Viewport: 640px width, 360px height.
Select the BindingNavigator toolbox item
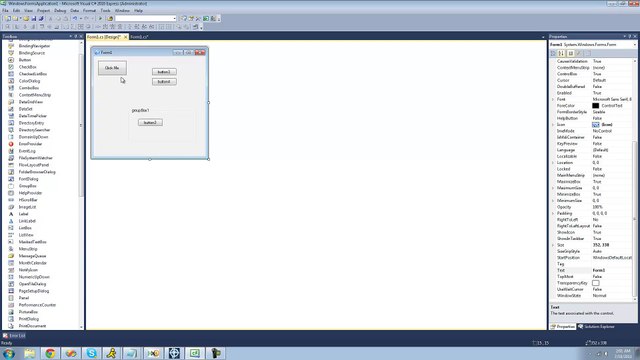pyautogui.click(x=34, y=46)
